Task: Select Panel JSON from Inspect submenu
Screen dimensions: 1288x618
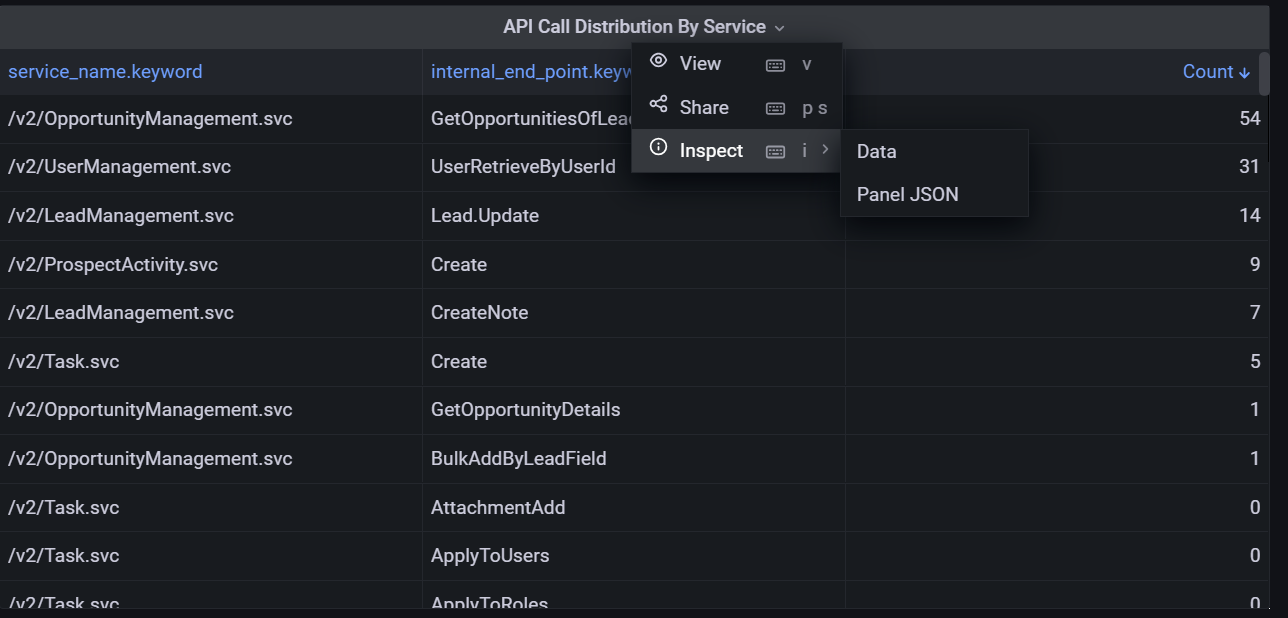Action: [x=907, y=195]
